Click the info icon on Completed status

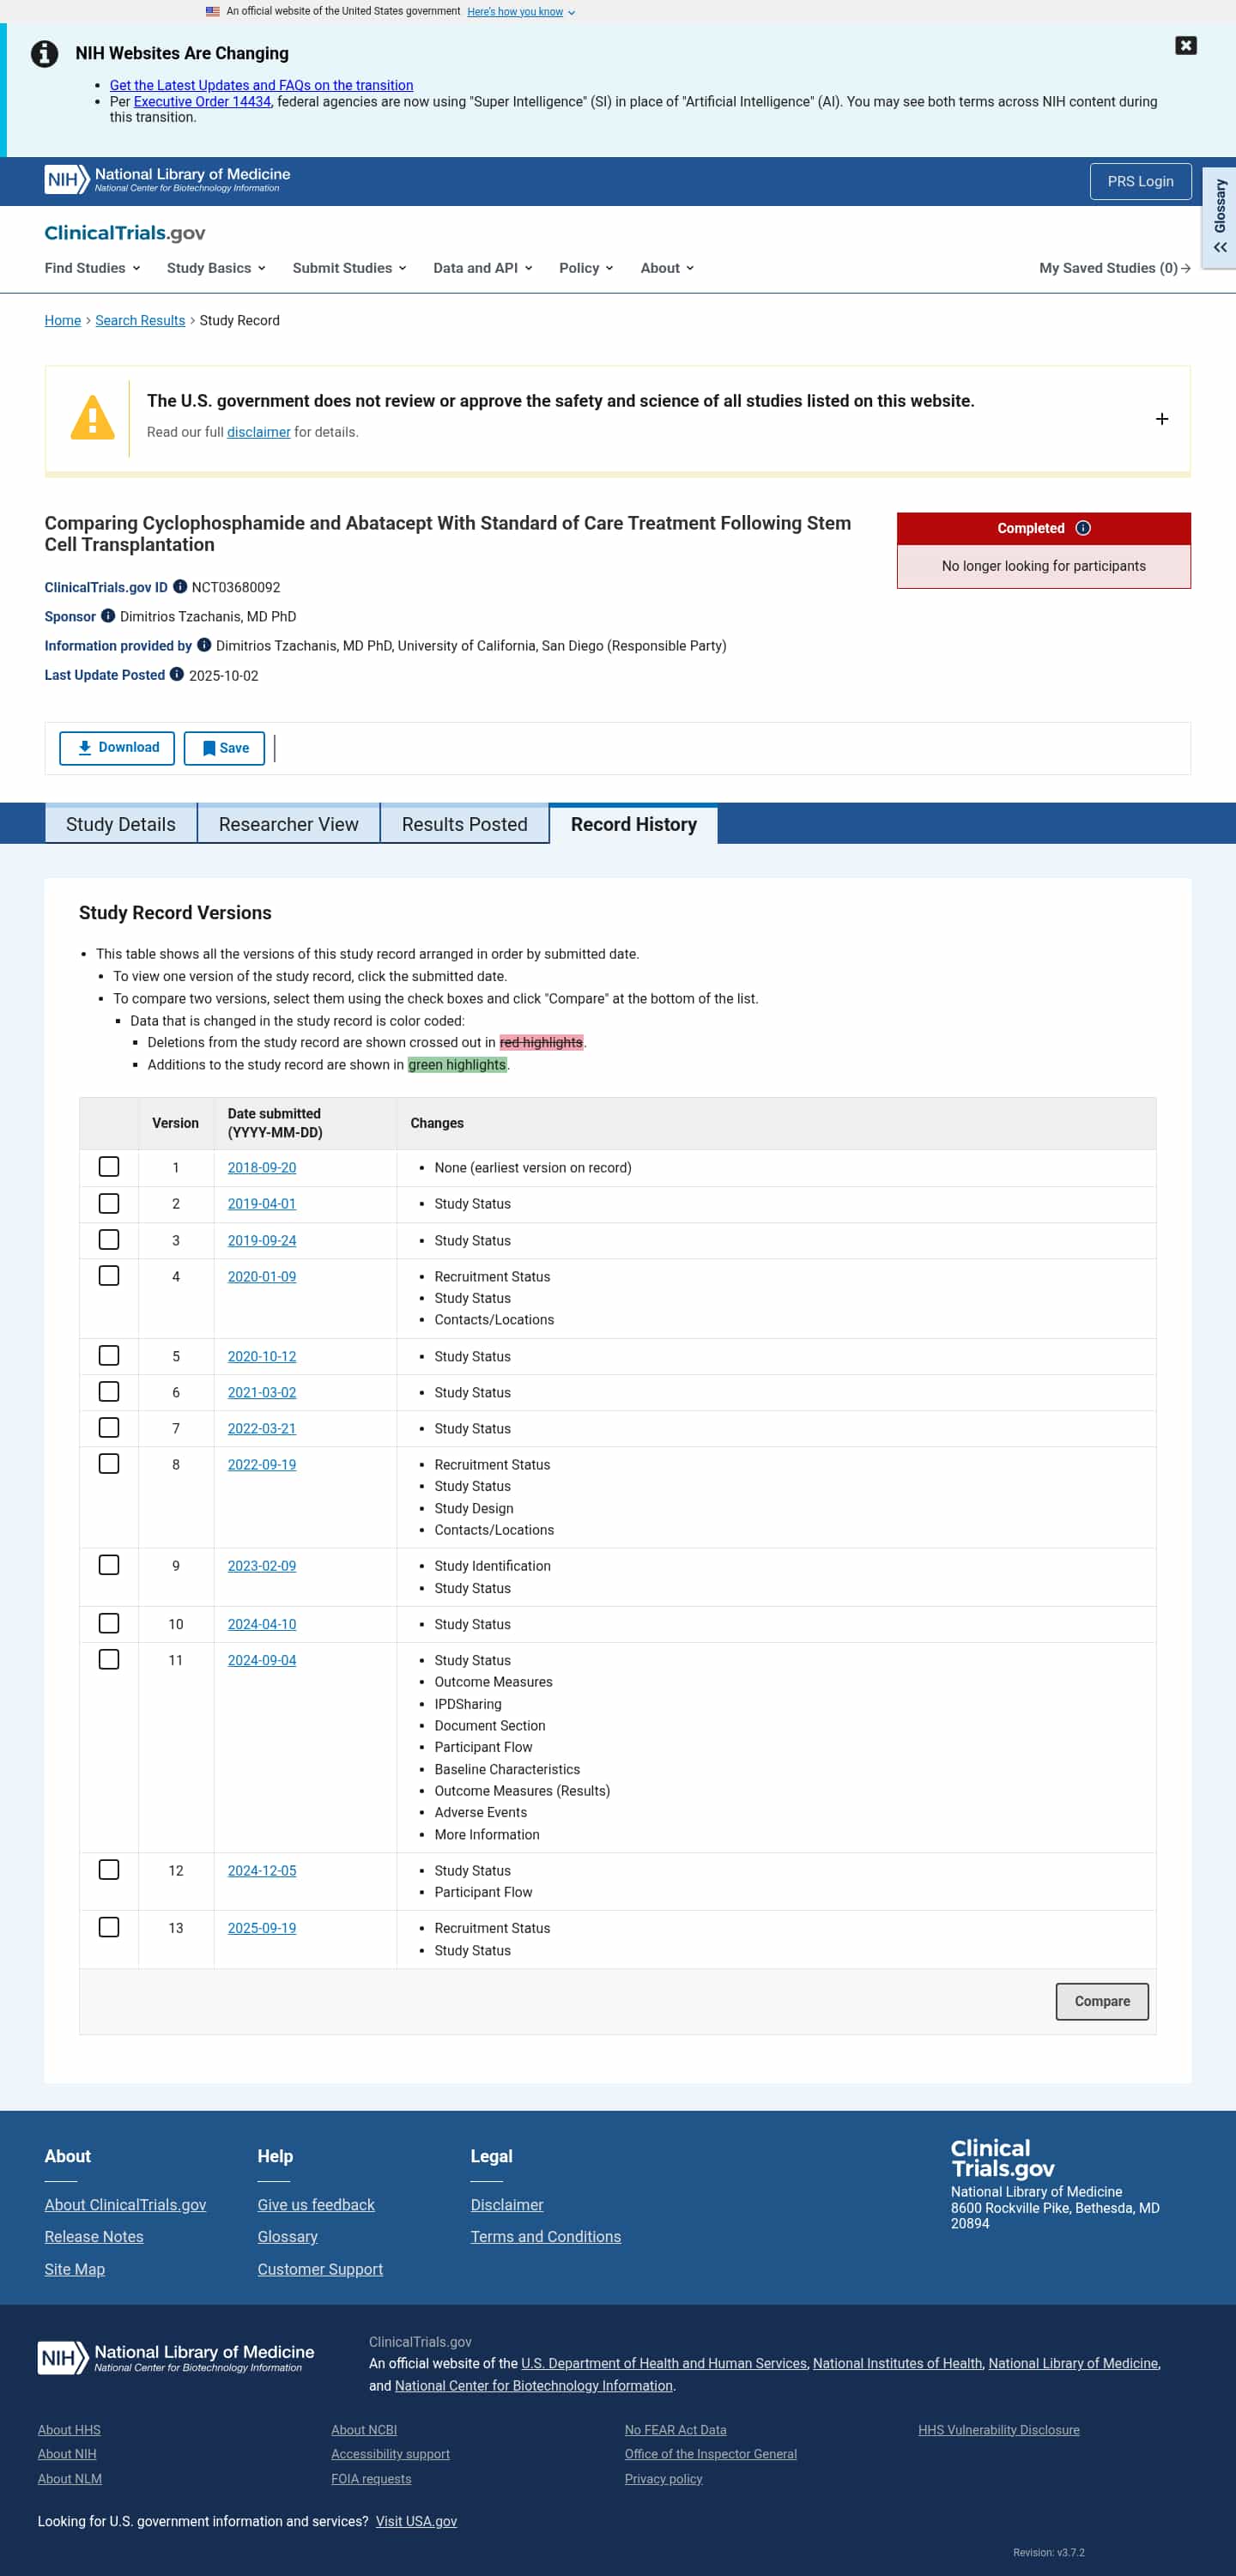pos(1083,528)
